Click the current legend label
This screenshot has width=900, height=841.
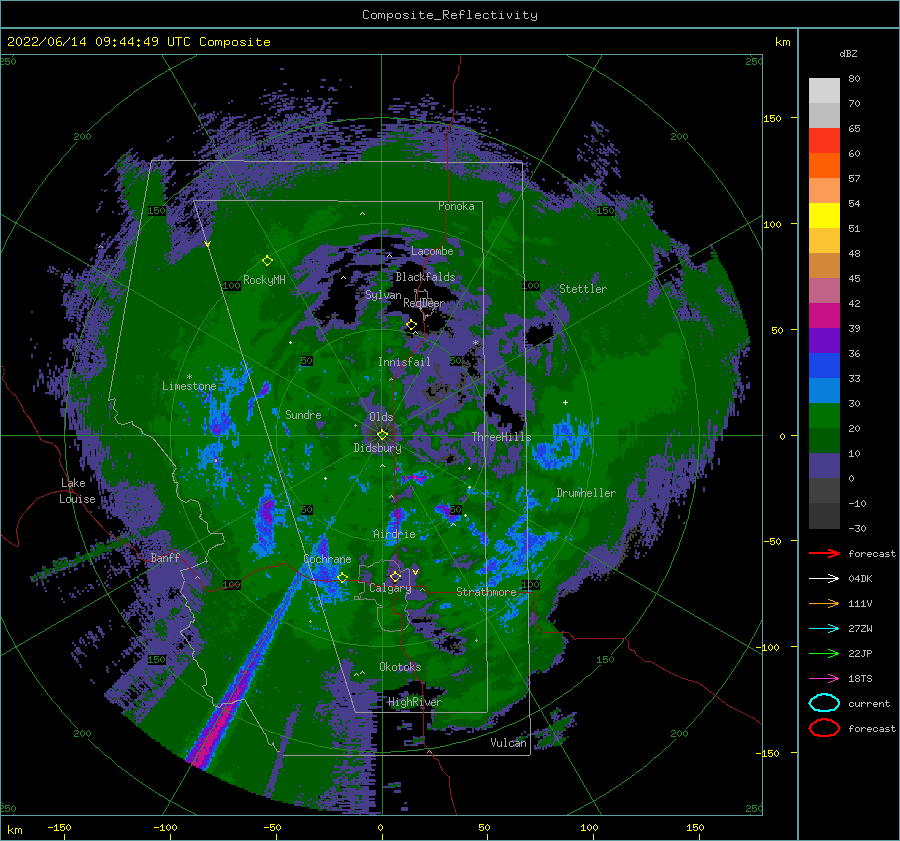tap(869, 703)
